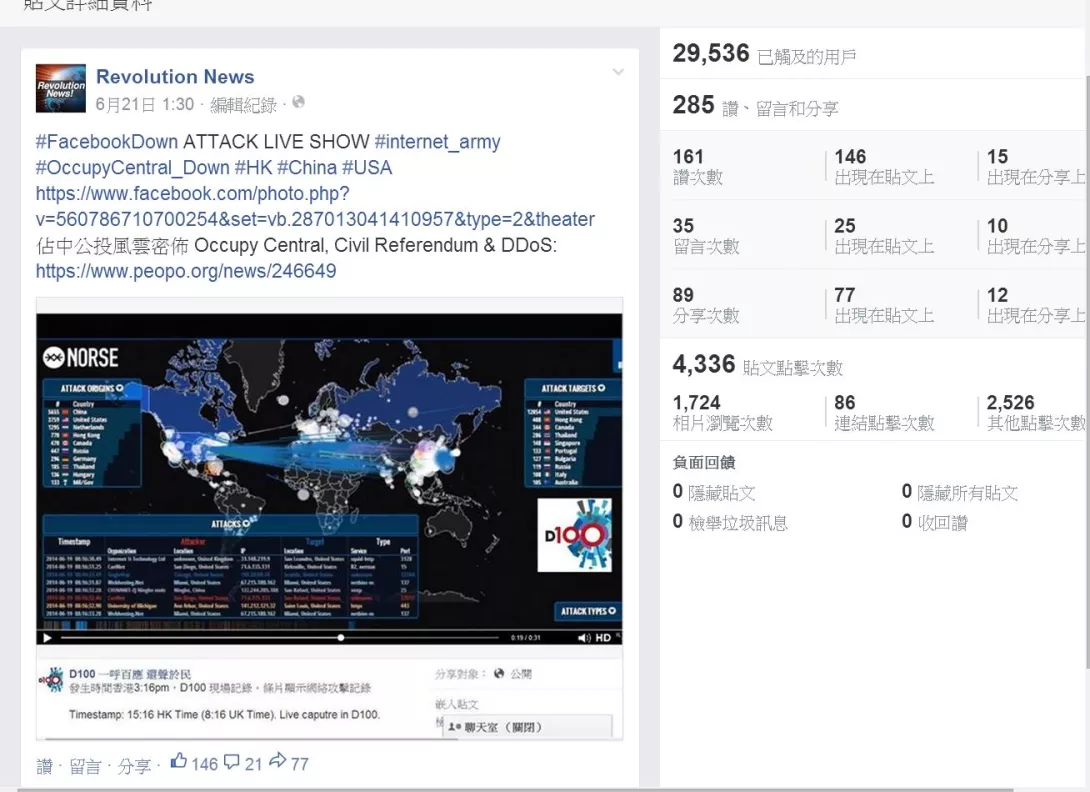Click comment bubble icon showing 21
1090x792 pixels.
(x=232, y=762)
